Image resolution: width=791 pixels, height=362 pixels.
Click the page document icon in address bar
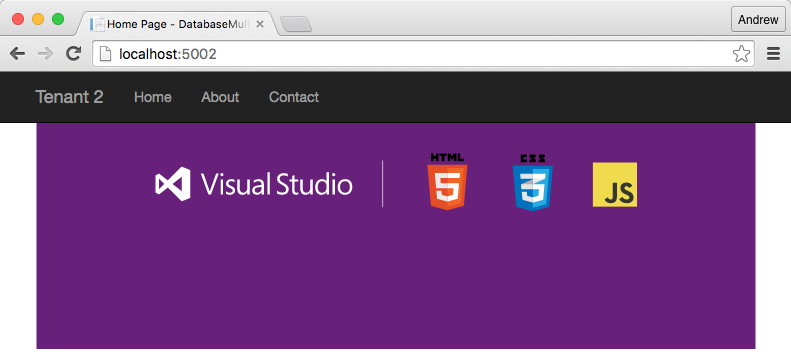105,54
